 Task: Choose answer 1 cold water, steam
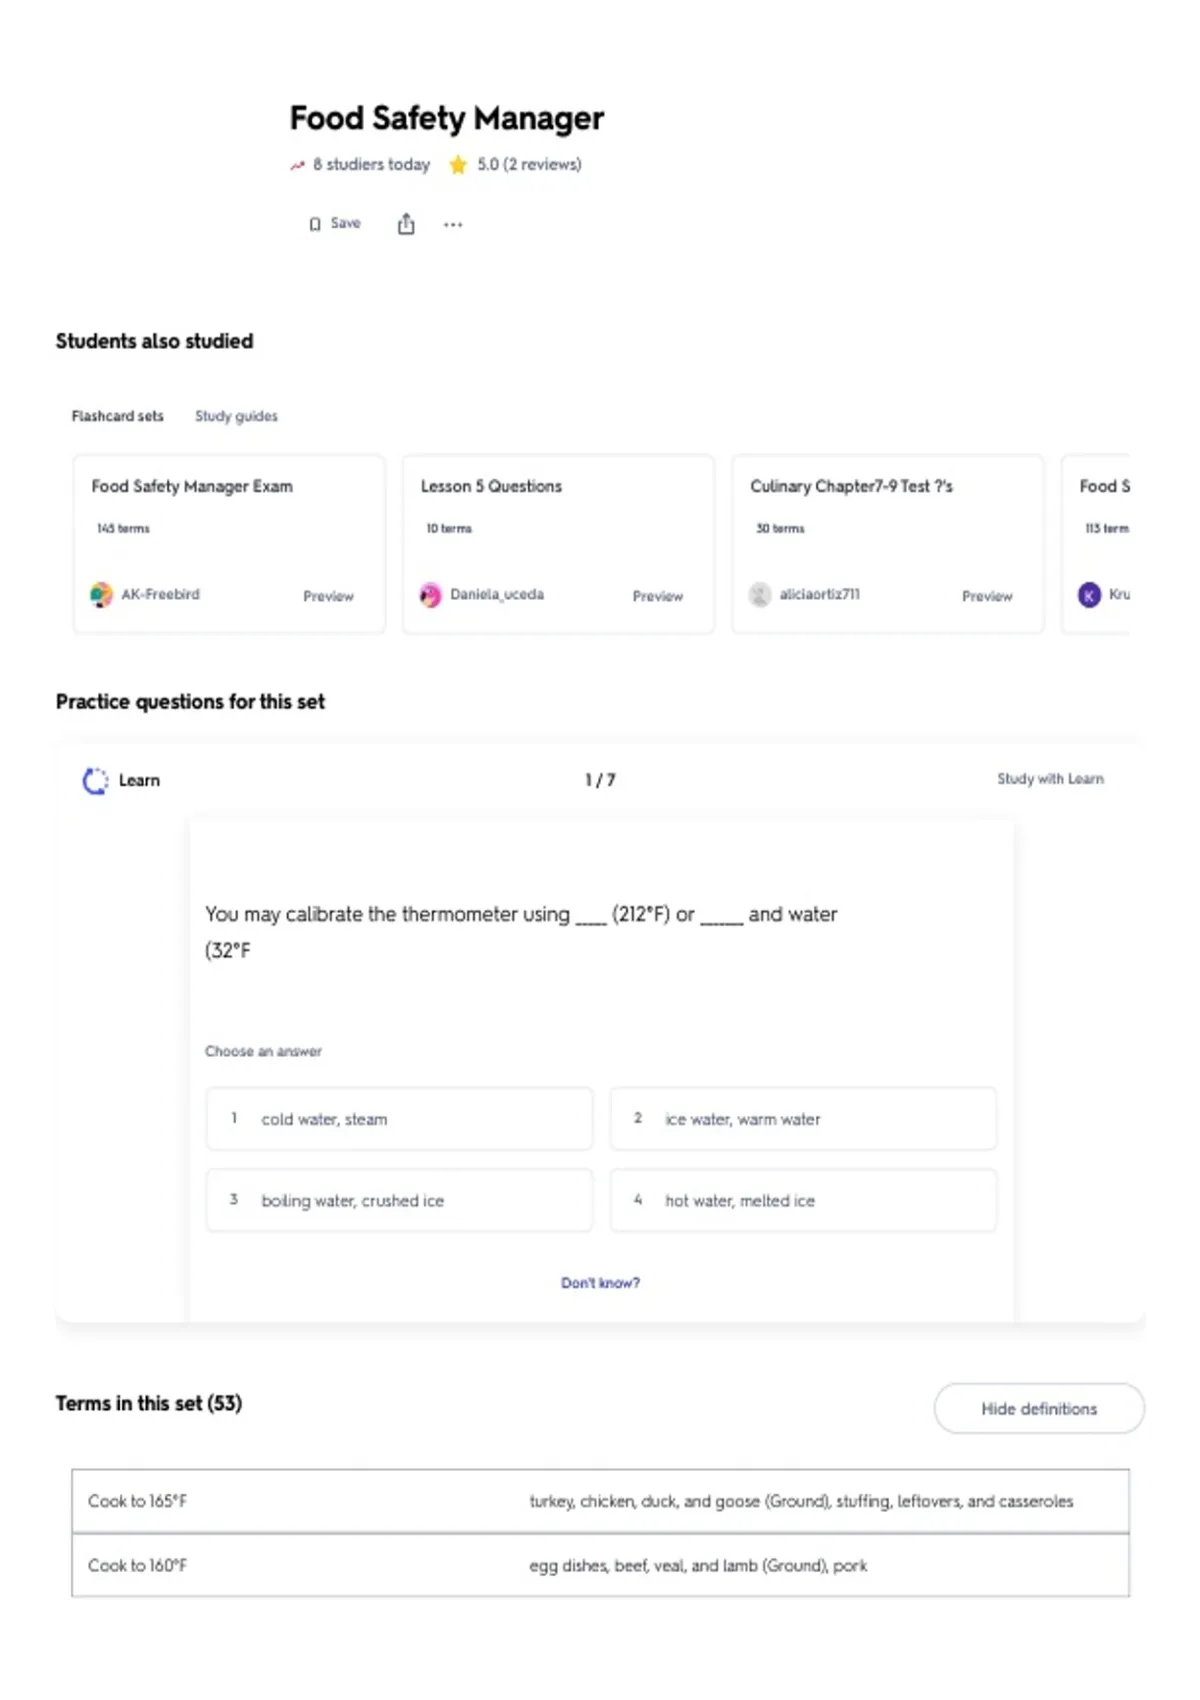399,1119
